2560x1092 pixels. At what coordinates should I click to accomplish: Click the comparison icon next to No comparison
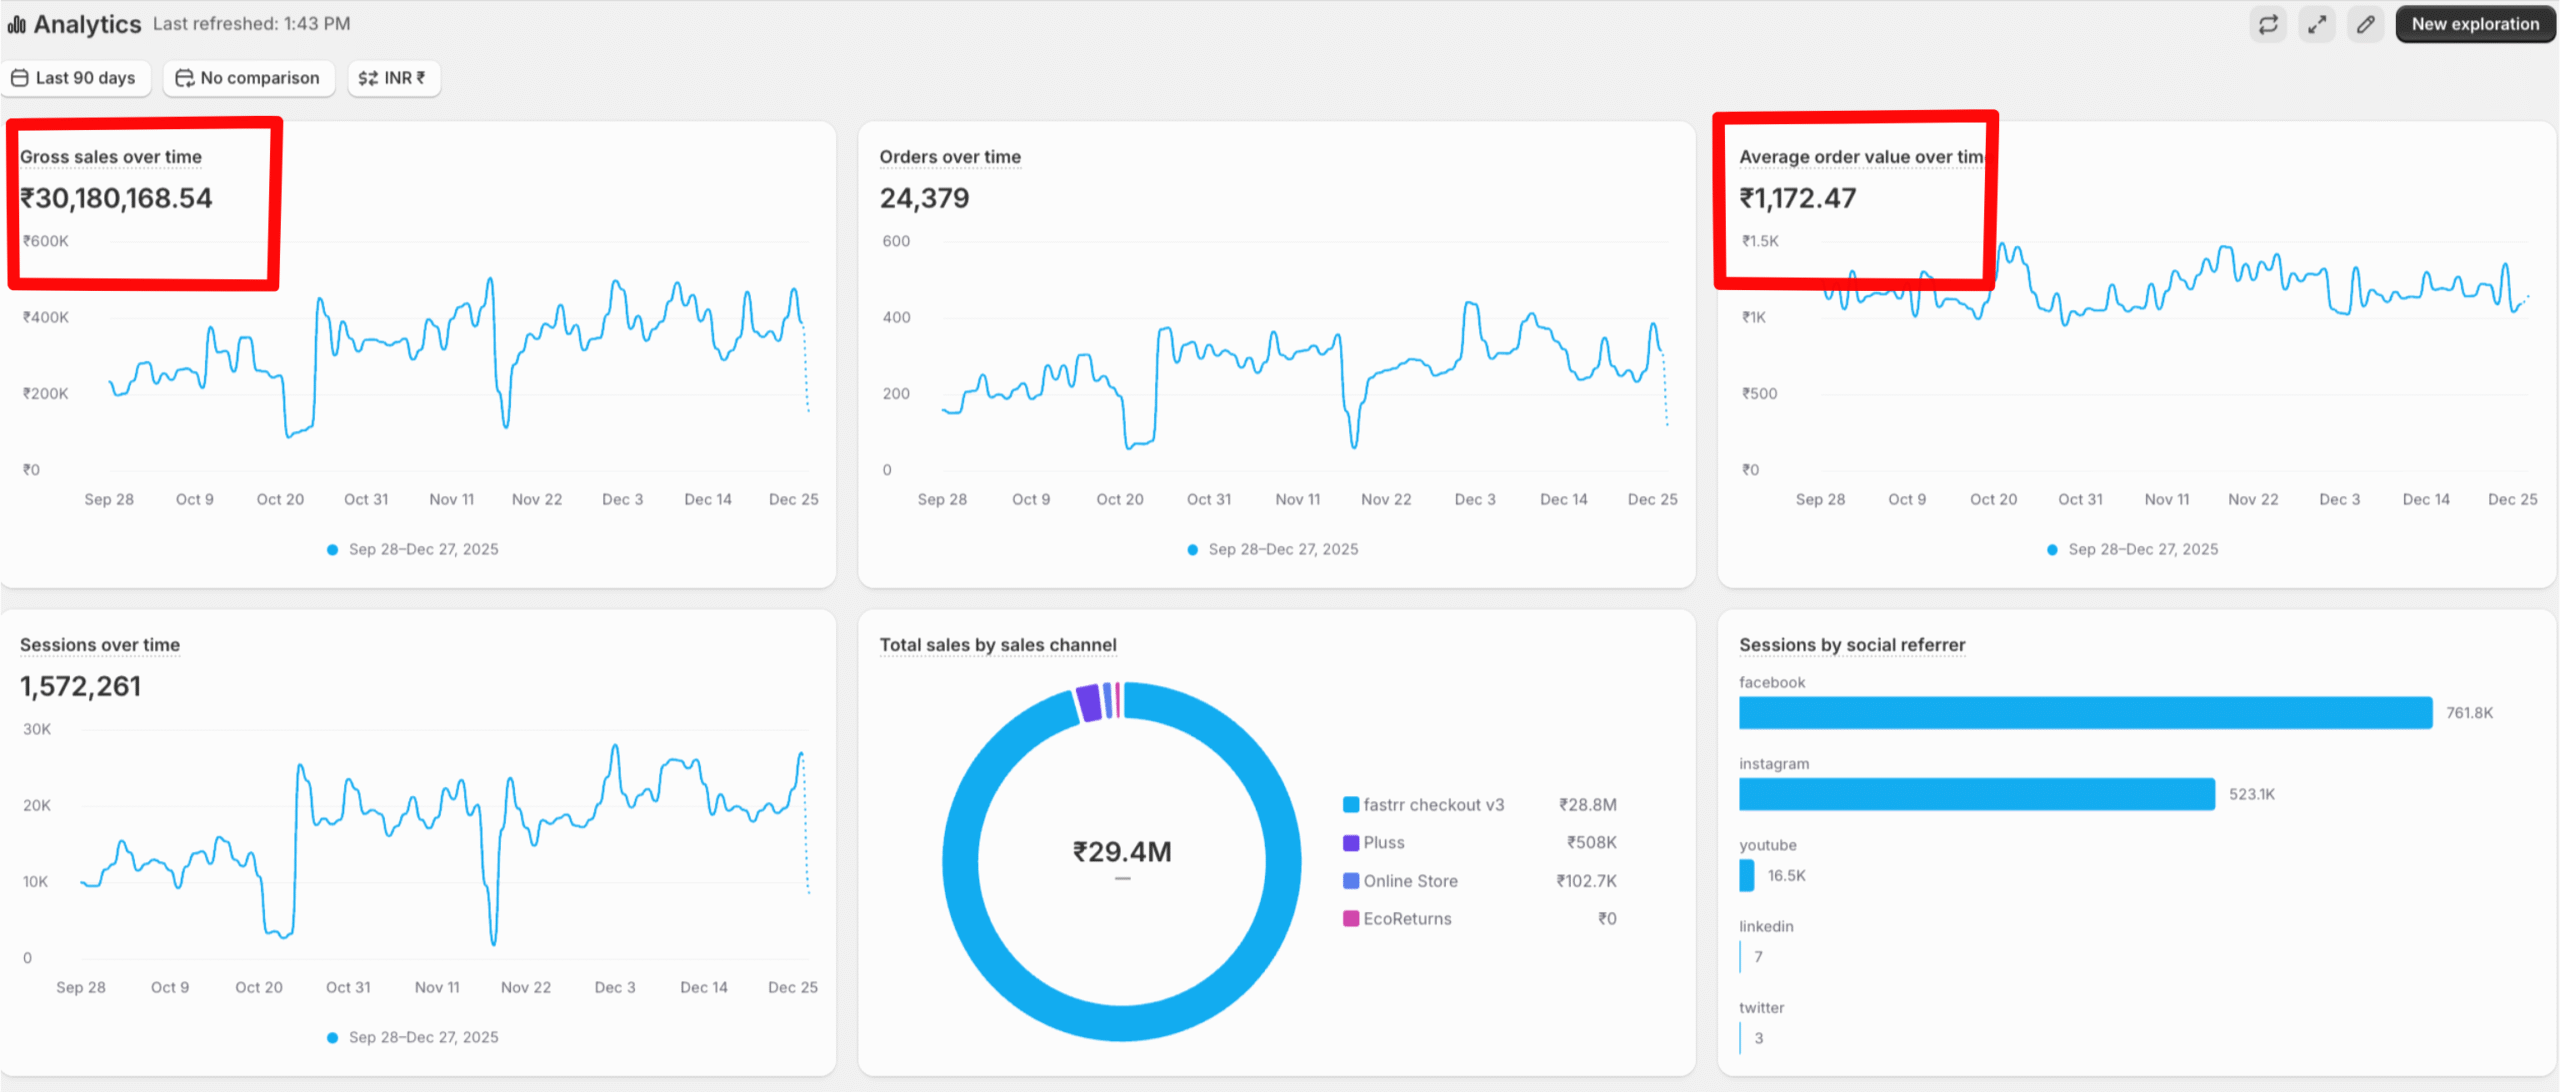[184, 78]
